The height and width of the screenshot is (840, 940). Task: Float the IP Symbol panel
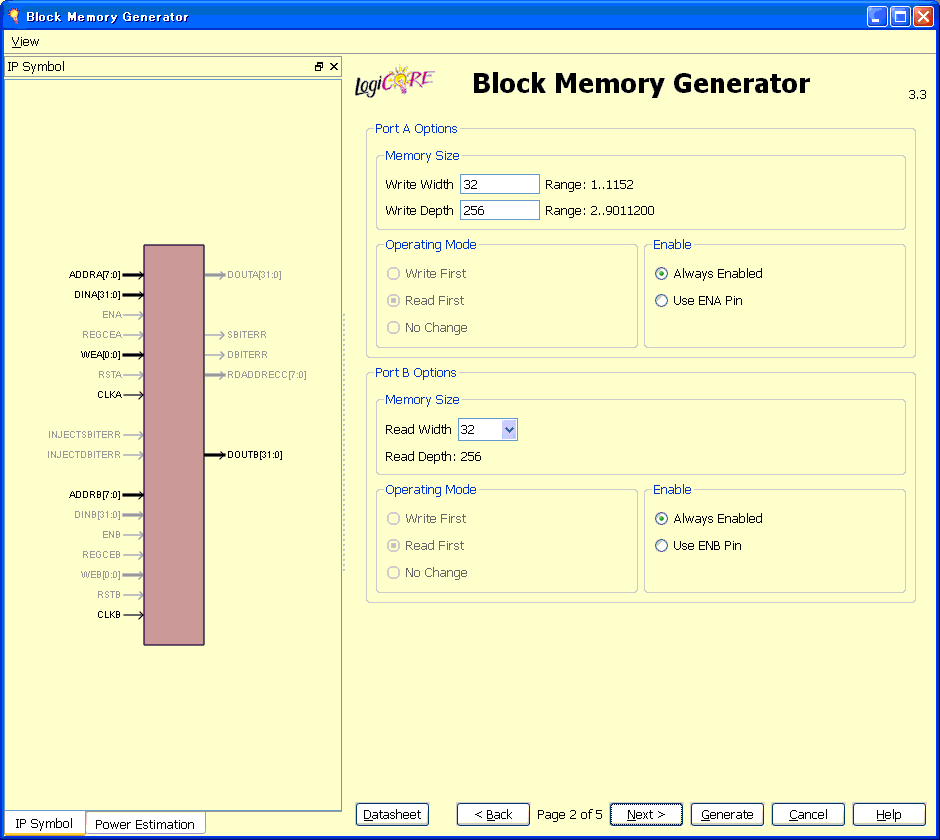pos(319,67)
